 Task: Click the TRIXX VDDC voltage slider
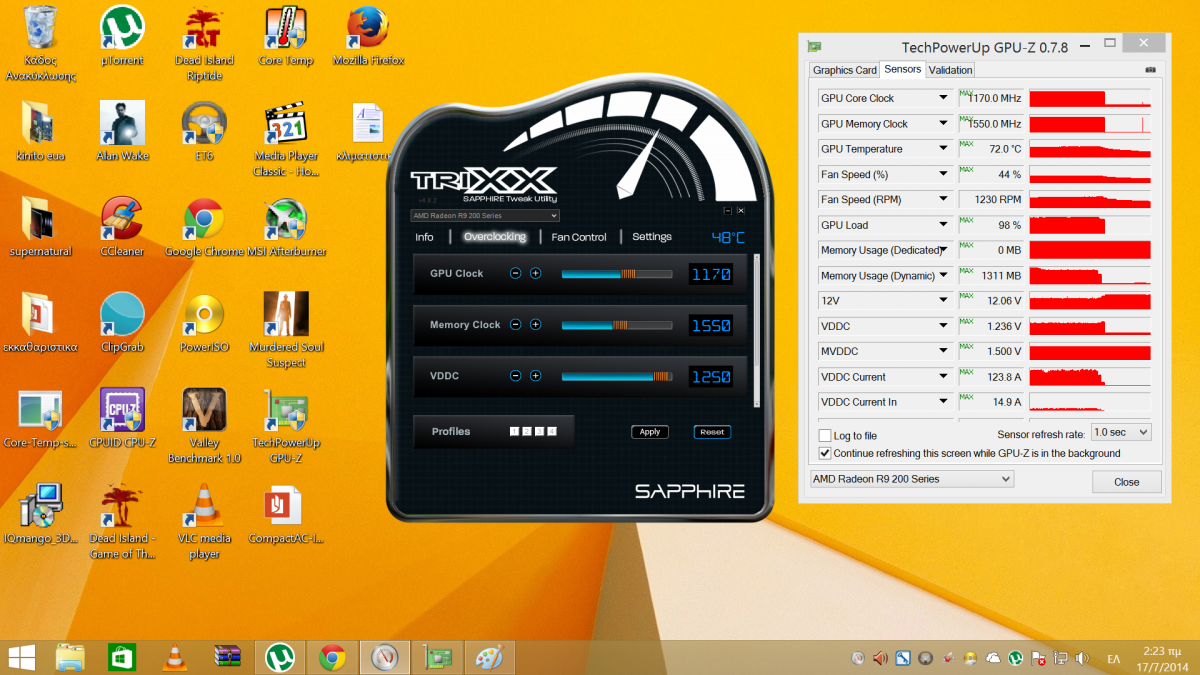point(616,376)
